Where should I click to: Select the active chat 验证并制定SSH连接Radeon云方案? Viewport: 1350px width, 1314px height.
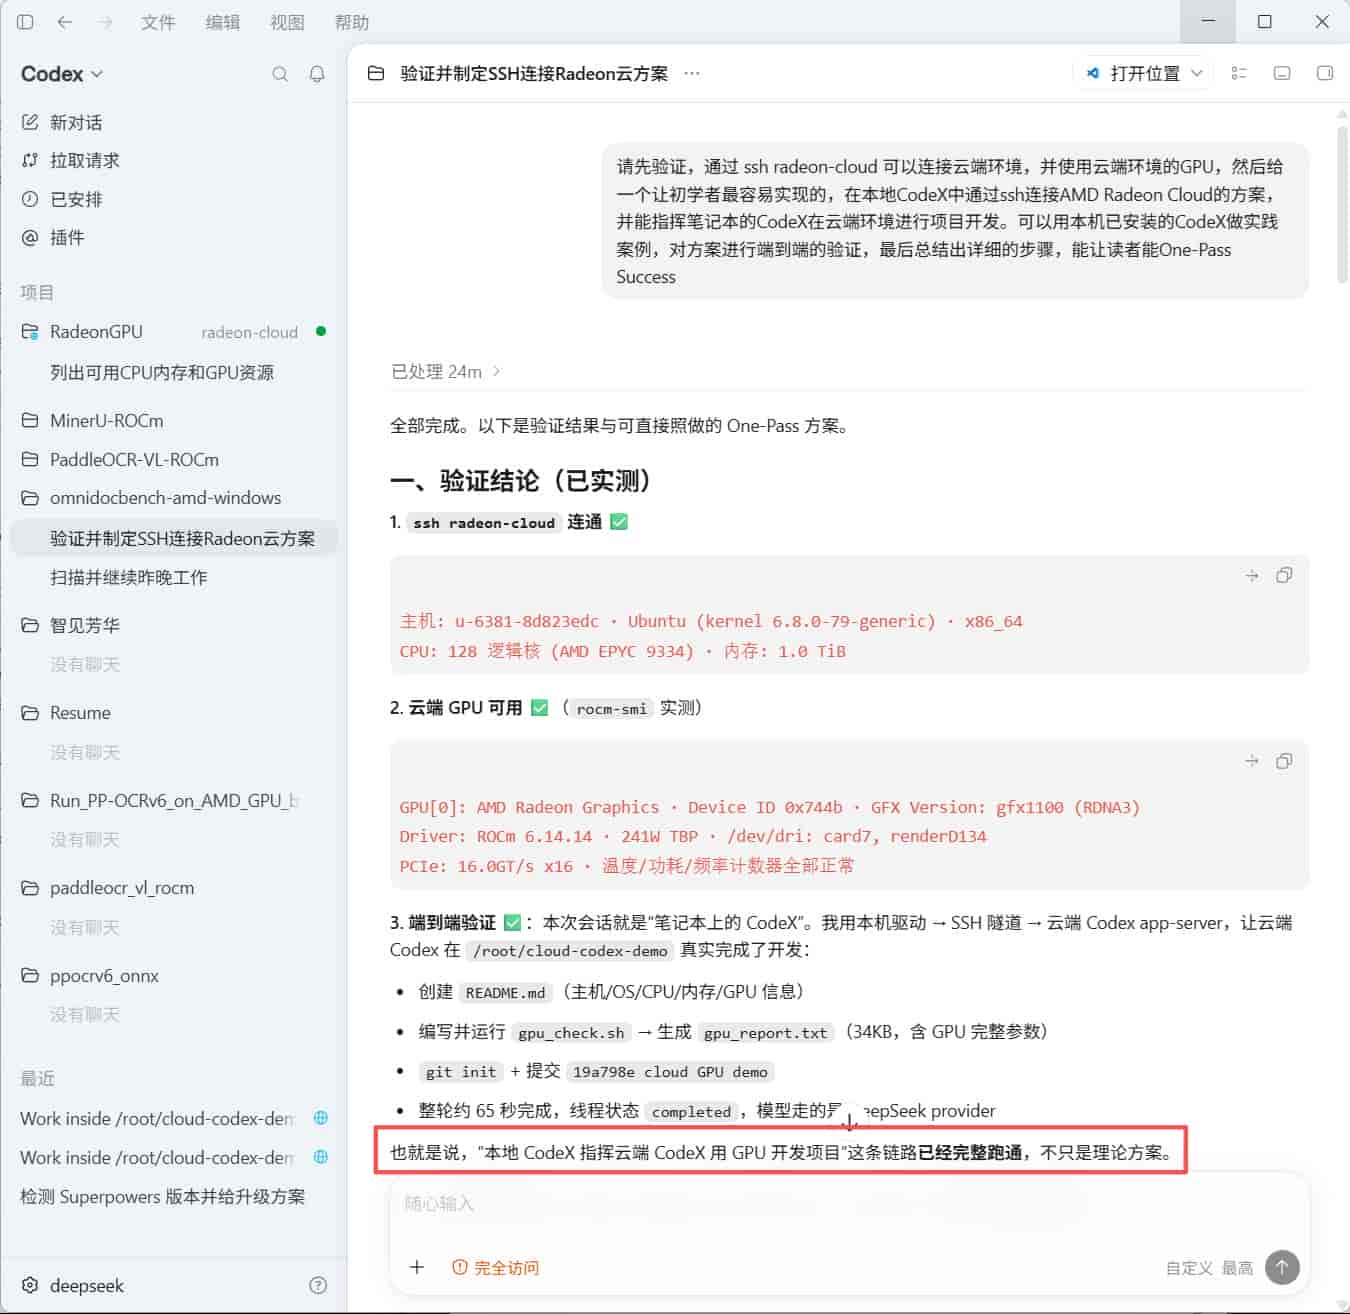tap(174, 538)
